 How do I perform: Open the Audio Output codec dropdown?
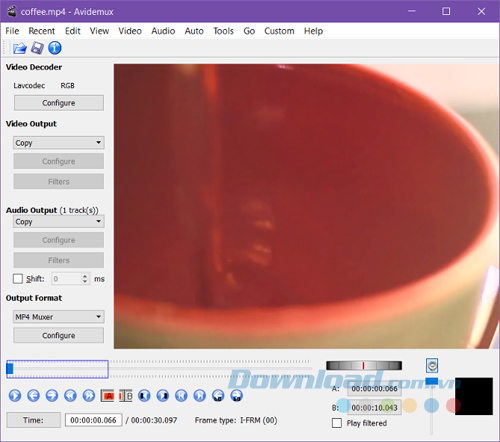tap(59, 222)
